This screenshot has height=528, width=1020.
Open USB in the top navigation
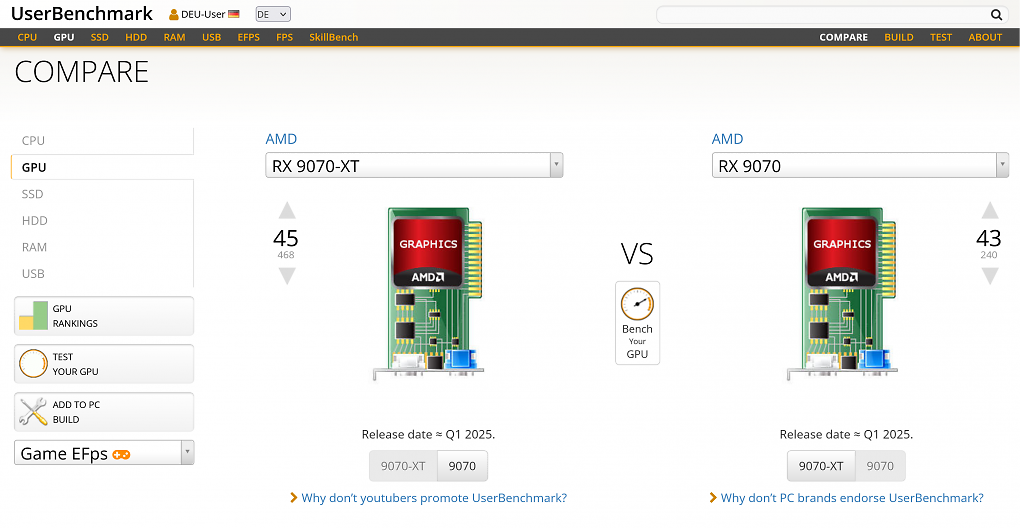click(x=211, y=38)
